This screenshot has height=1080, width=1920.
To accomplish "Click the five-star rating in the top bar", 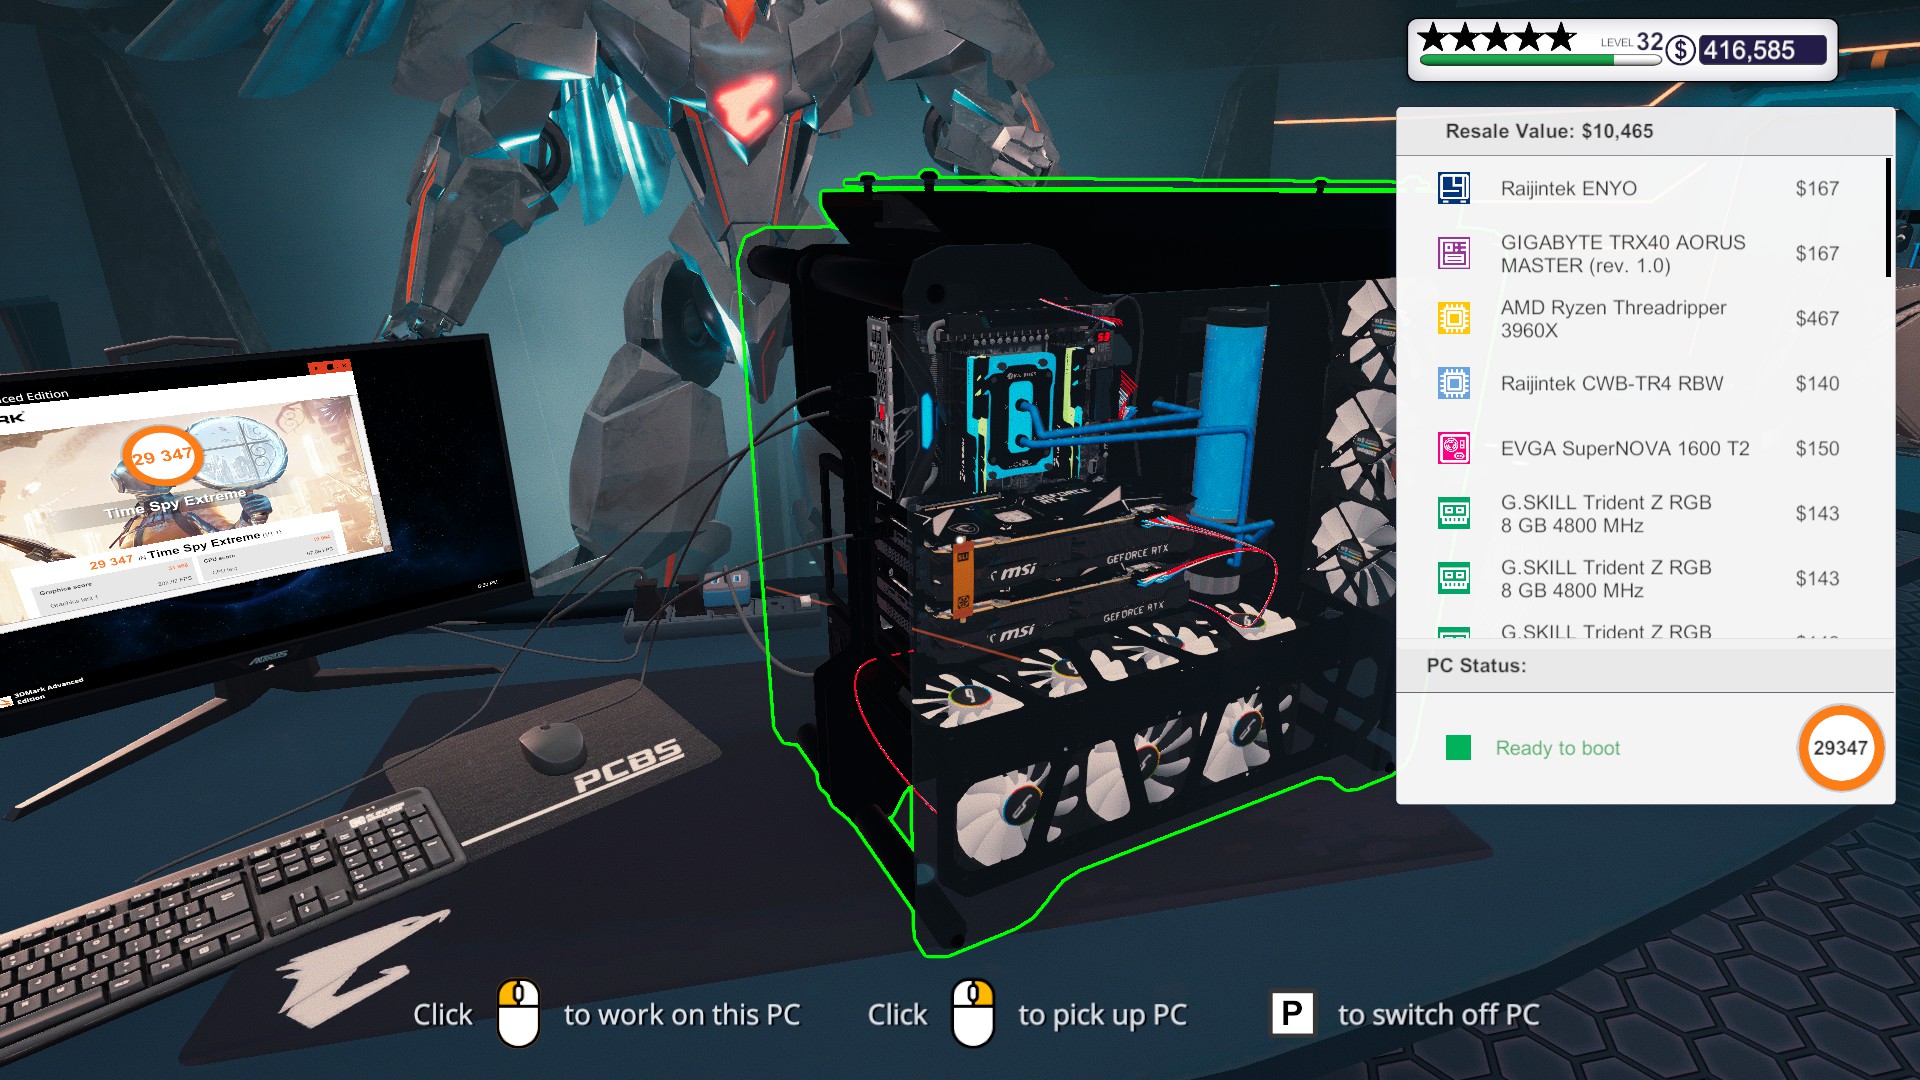I will point(1496,38).
